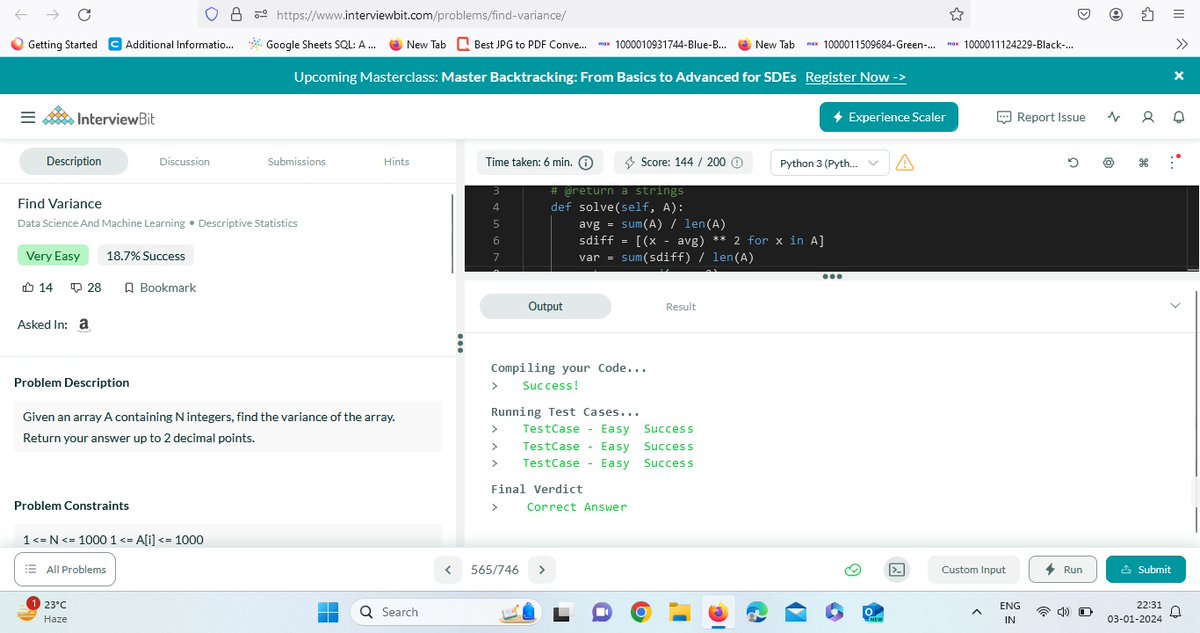This screenshot has width=1200, height=633.
Task: Open Windows Start menu
Action: pos(329,611)
